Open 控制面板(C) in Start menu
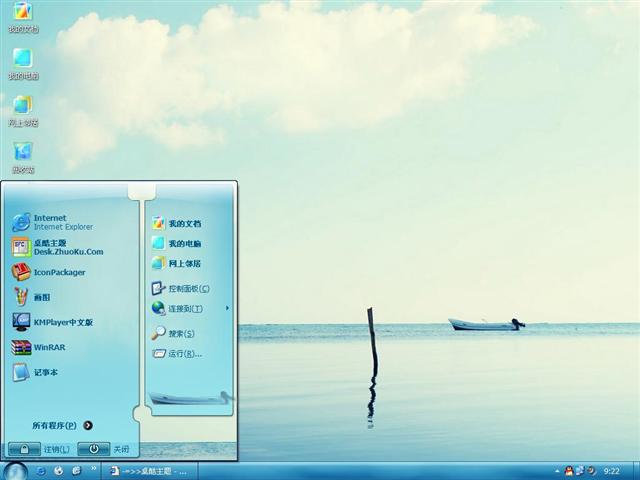 point(187,288)
